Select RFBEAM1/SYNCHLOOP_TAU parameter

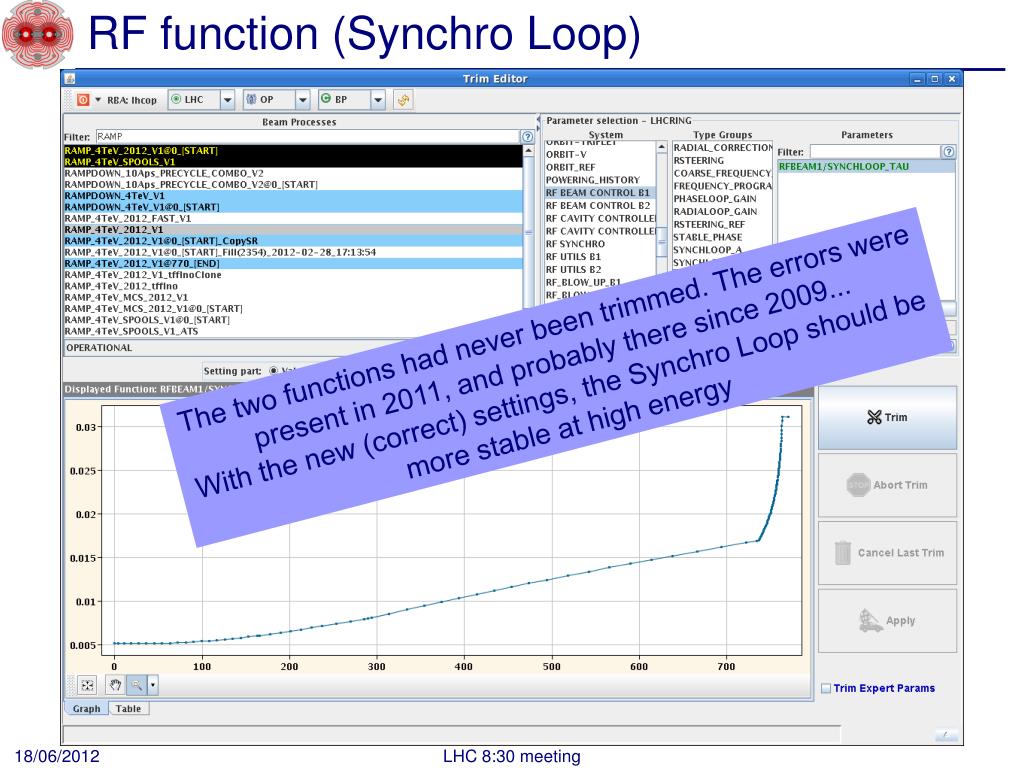click(x=866, y=167)
